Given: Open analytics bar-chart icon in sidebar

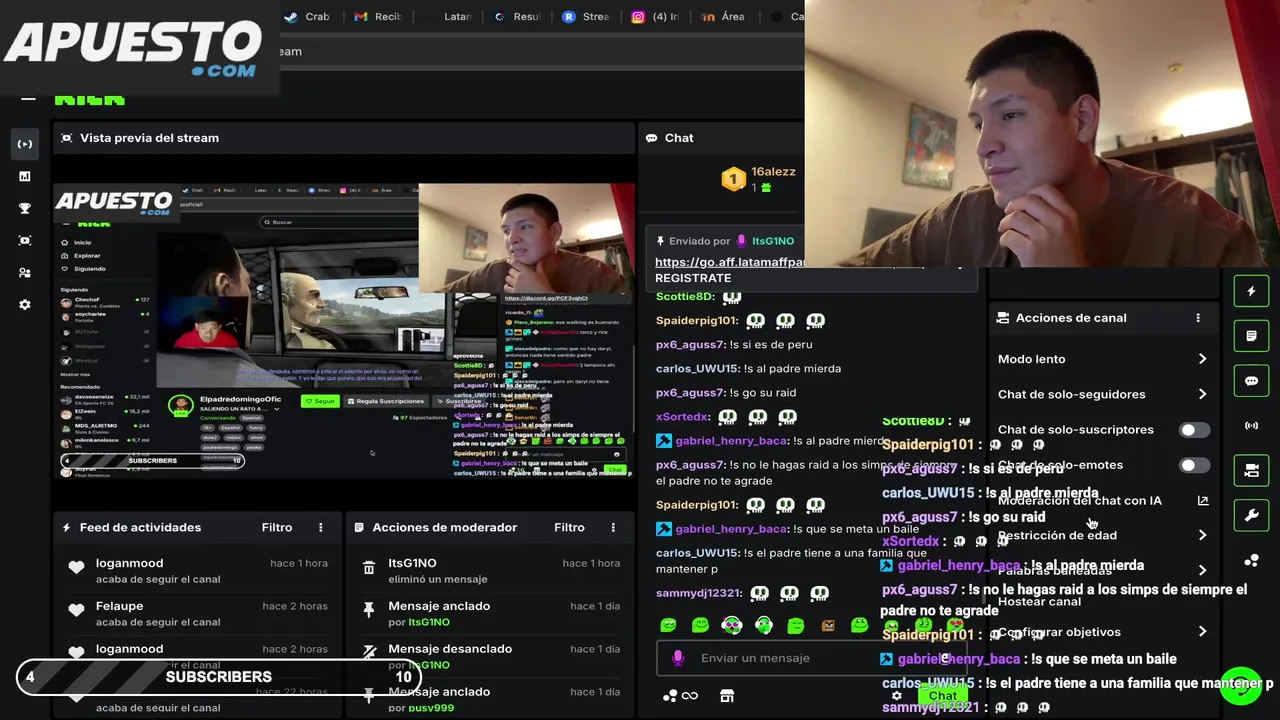Looking at the screenshot, I should pos(25,176).
